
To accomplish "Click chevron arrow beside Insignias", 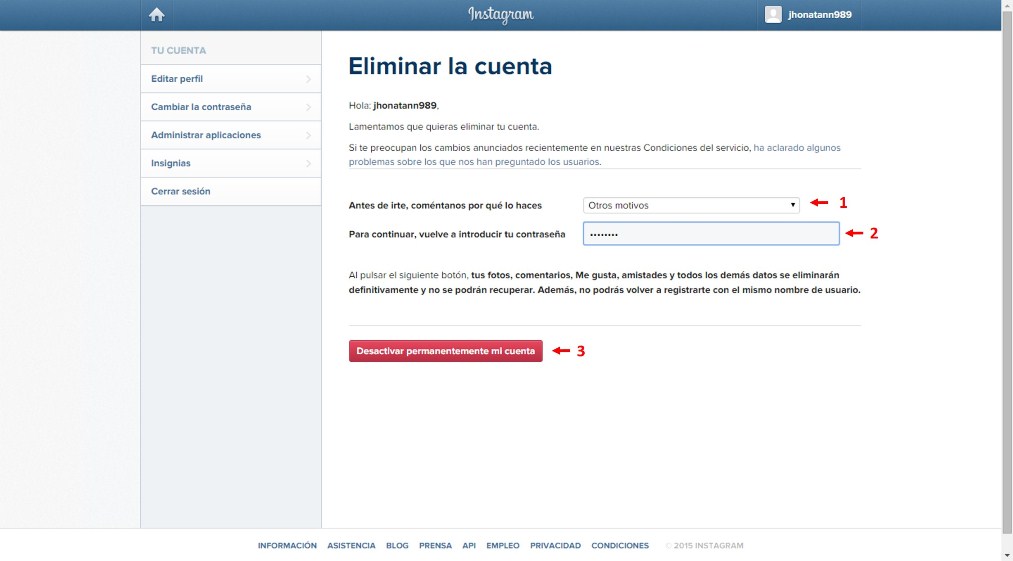I will [x=308, y=164].
